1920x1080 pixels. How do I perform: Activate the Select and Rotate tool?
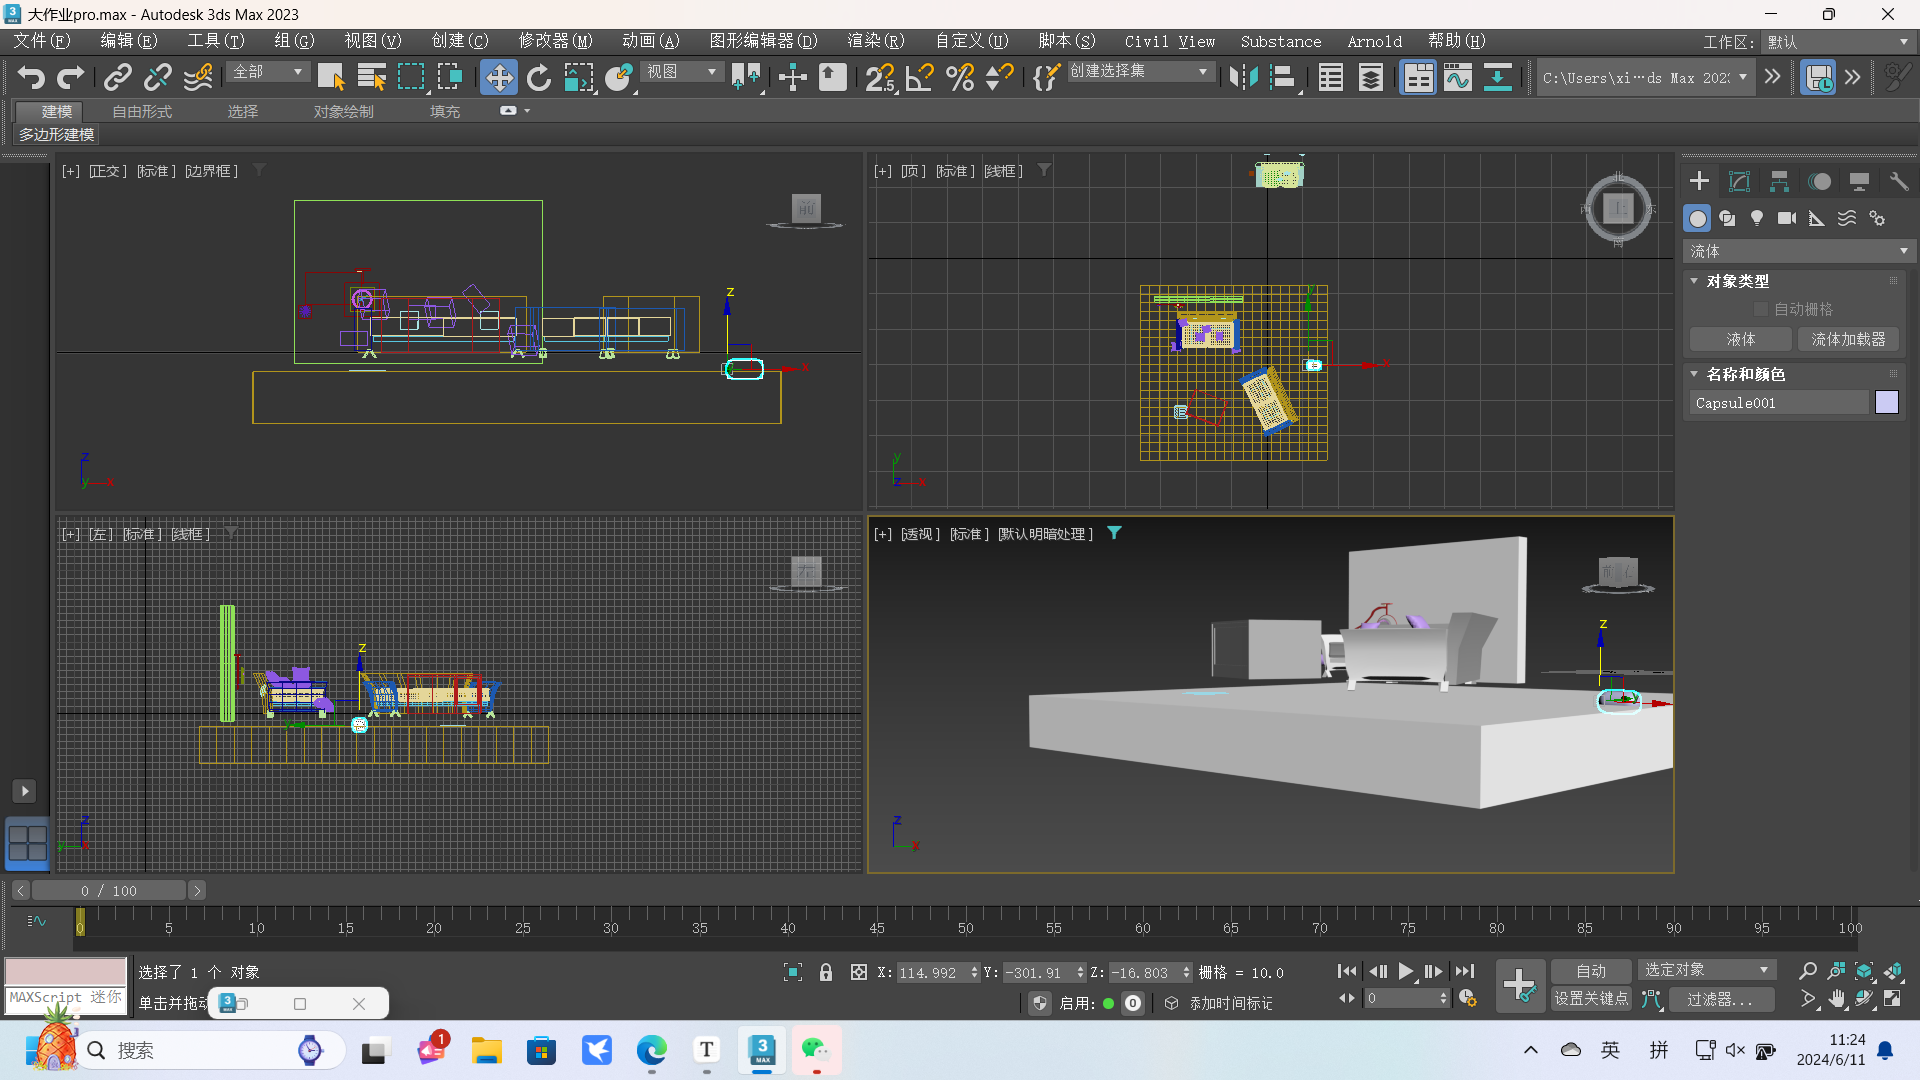[x=539, y=77]
